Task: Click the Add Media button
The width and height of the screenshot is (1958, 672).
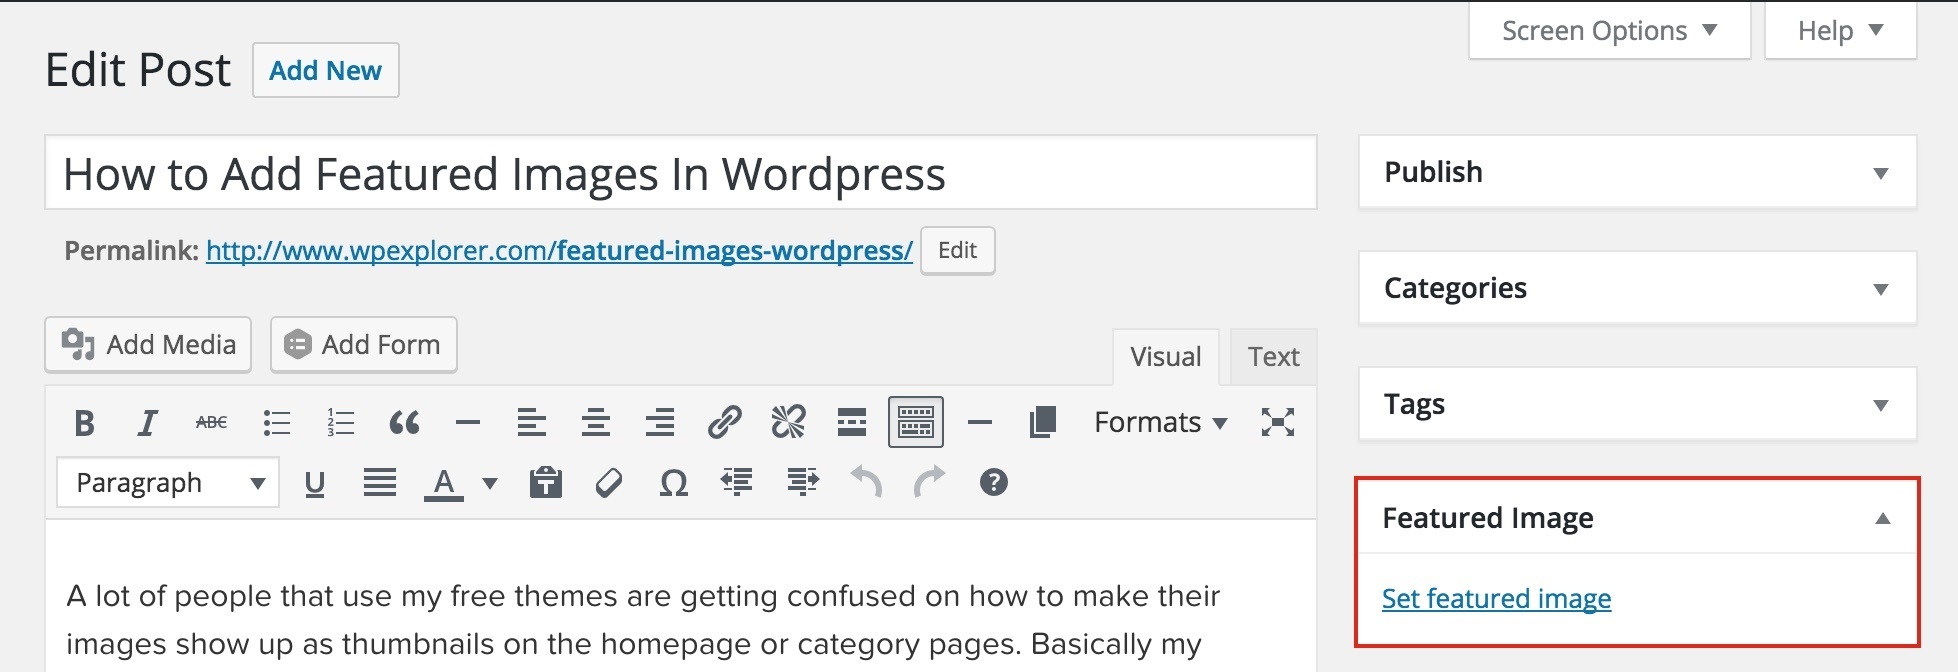Action: coord(148,345)
